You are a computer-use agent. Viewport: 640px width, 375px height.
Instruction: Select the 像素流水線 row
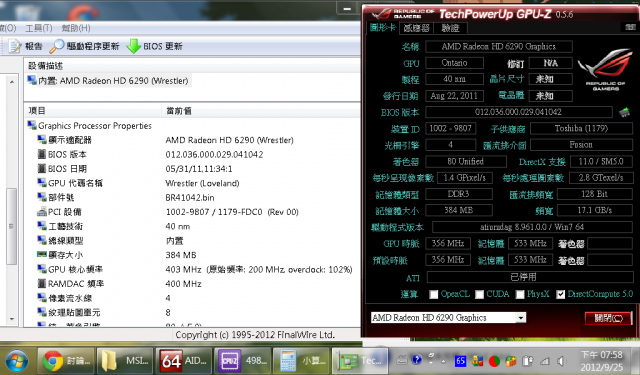[x=192, y=298]
